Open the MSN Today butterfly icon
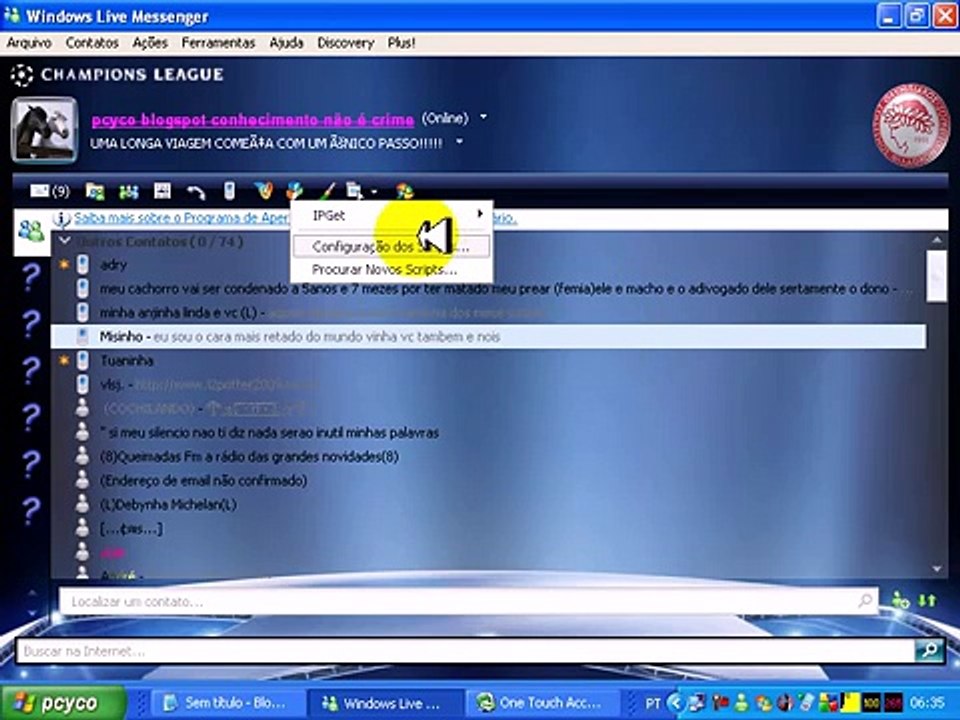The height and width of the screenshot is (720, 960). click(x=263, y=191)
